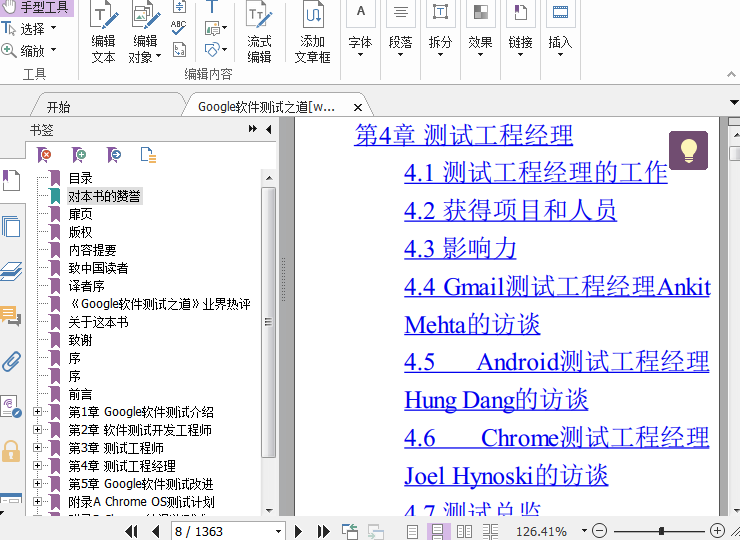Screen dimensions: 740x540
Task: Open the Attachments paperclip panel
Action: [11, 361]
